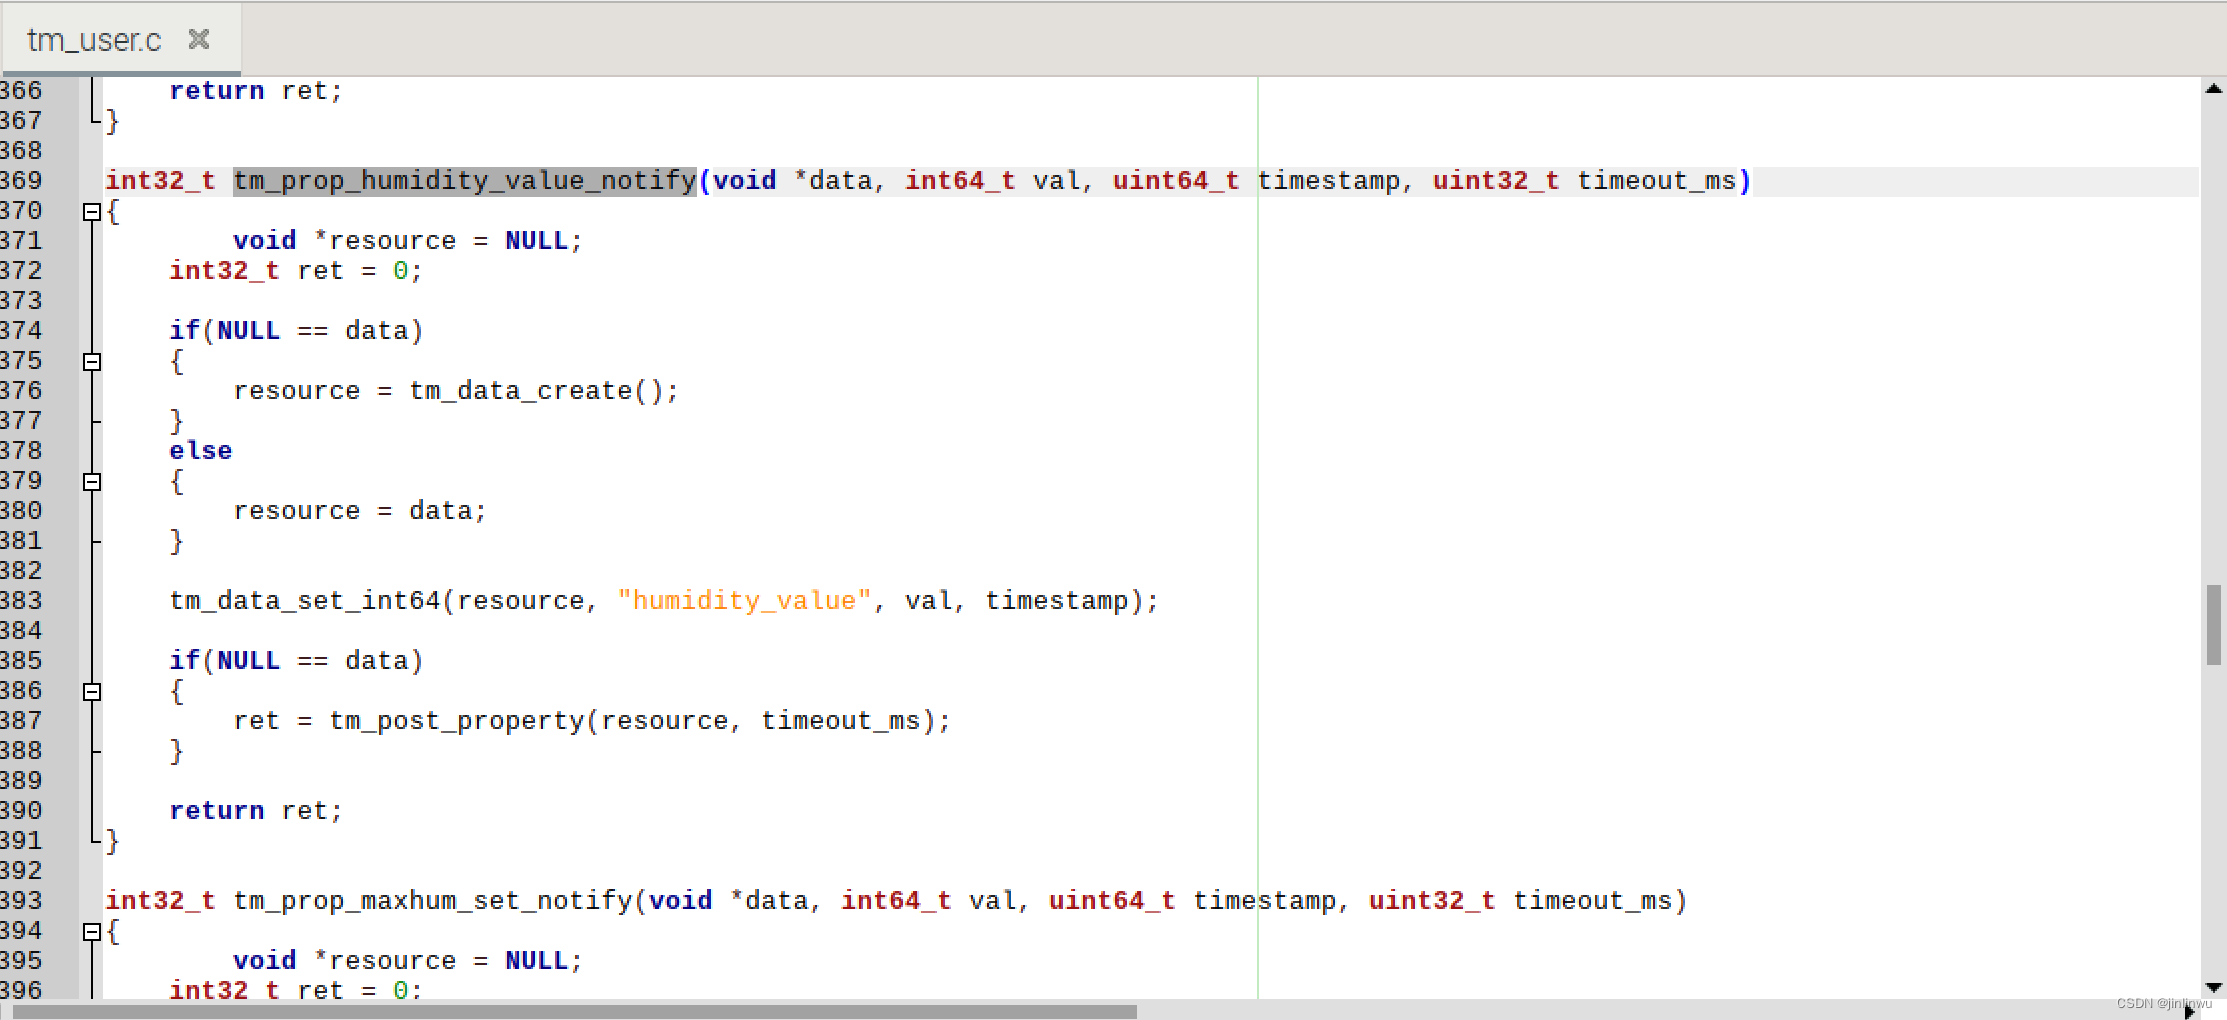The width and height of the screenshot is (2227, 1020).
Task: Collapse function body fold at line 370
Action: [92, 211]
